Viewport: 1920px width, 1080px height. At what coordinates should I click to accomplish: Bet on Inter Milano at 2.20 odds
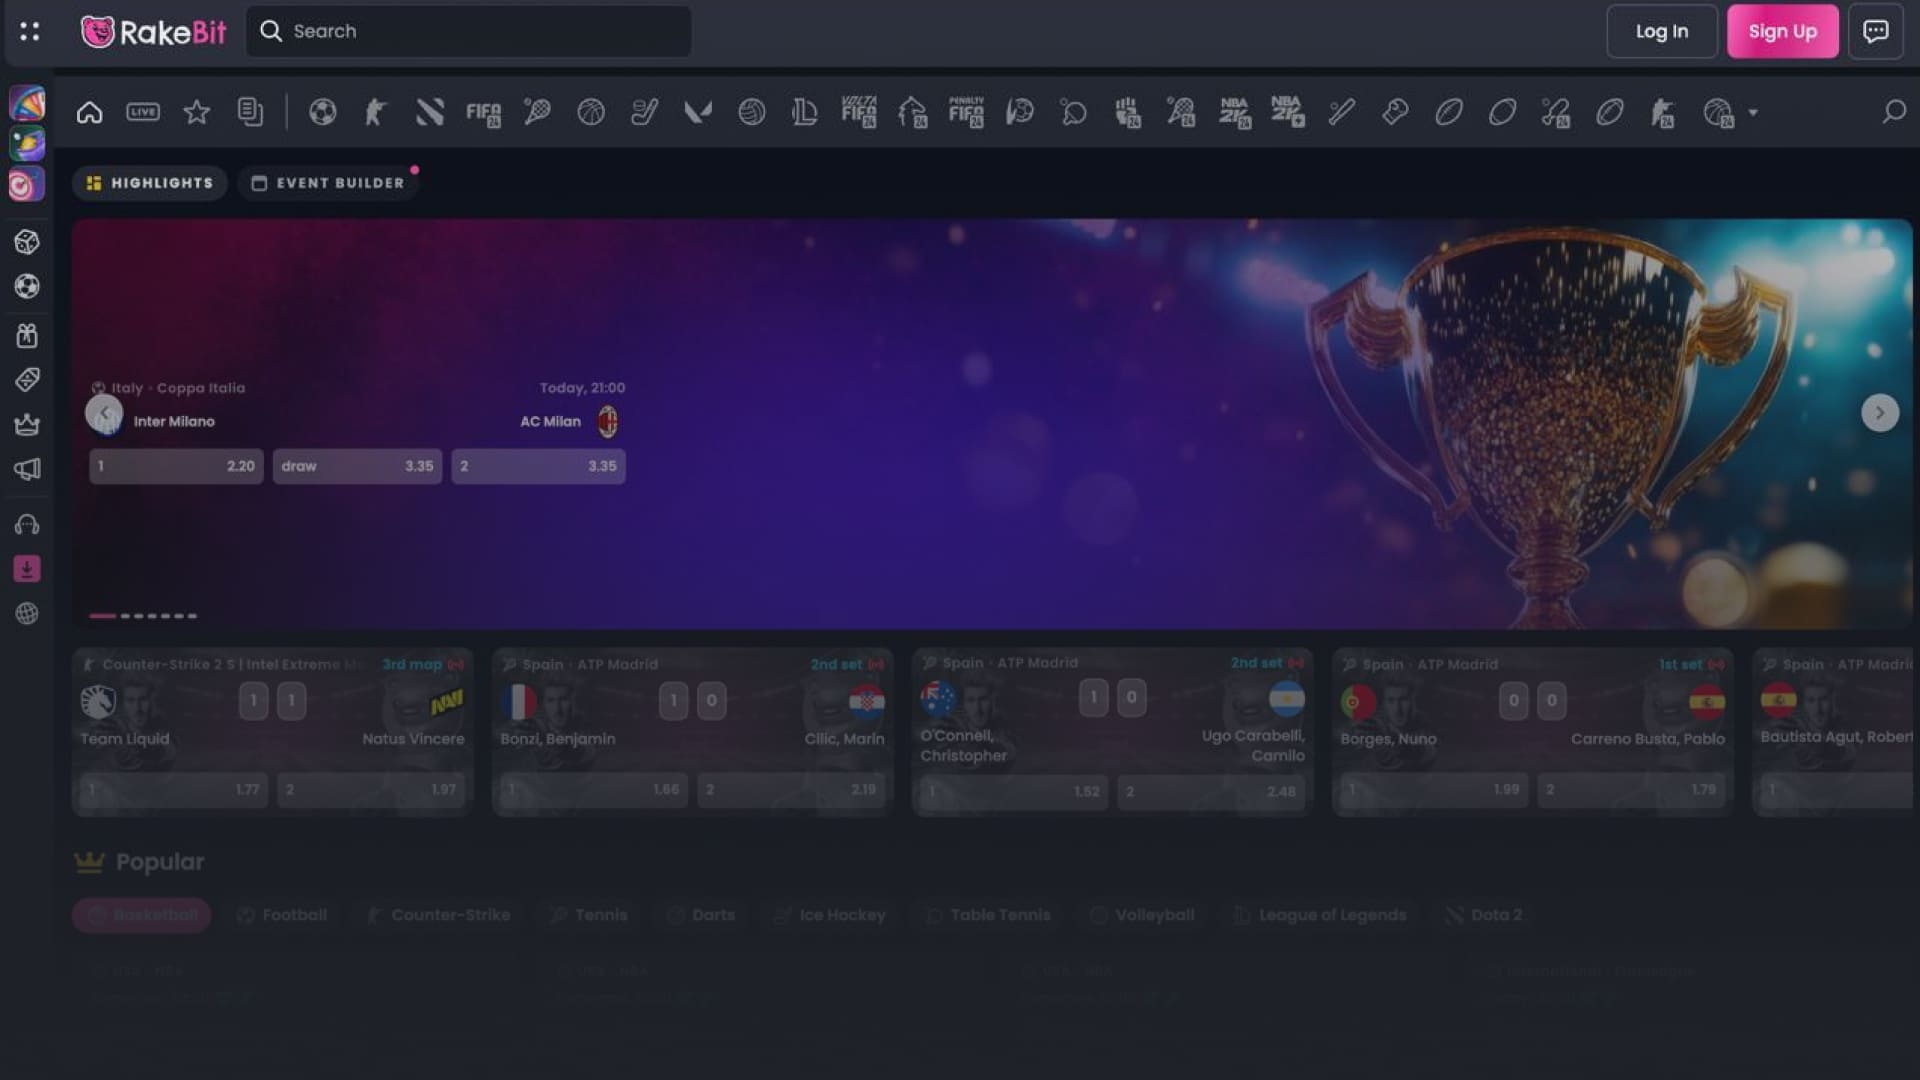click(x=176, y=466)
